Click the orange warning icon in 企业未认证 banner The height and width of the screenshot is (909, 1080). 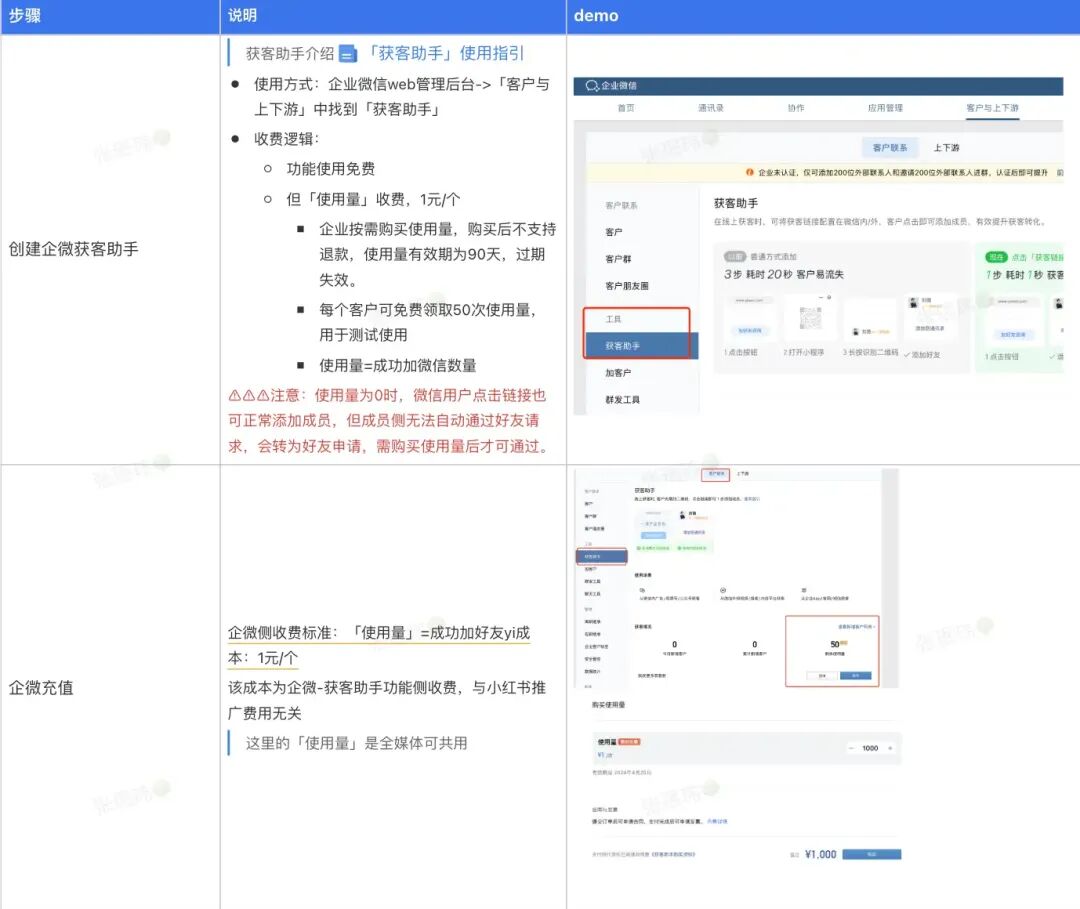point(750,170)
